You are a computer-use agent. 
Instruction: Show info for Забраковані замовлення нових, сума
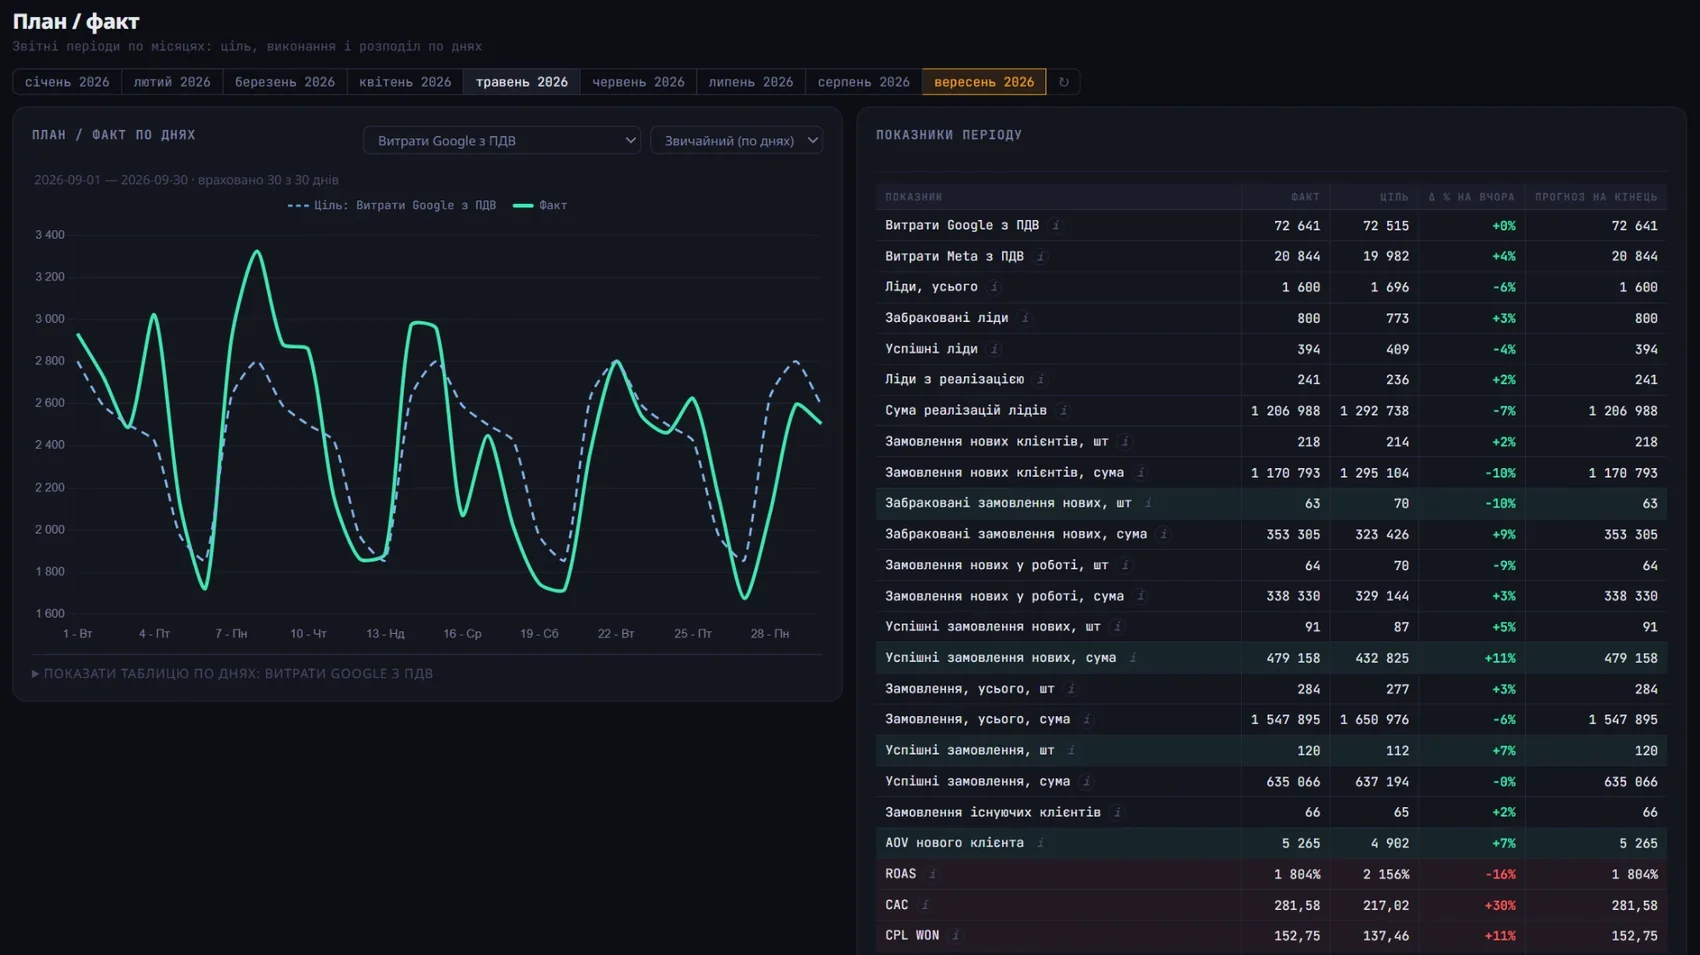tap(1164, 534)
